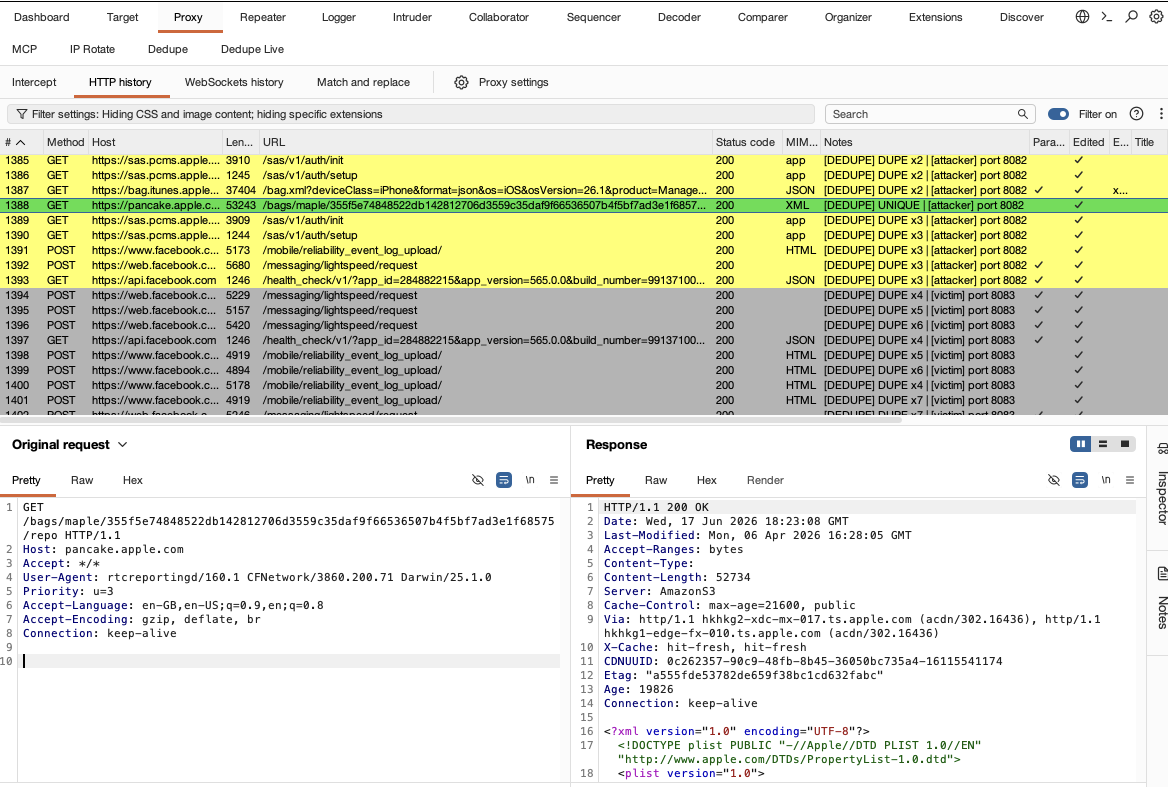1168x787 pixels.
Task: Show newline characters in request pane
Action: [x=530, y=480]
